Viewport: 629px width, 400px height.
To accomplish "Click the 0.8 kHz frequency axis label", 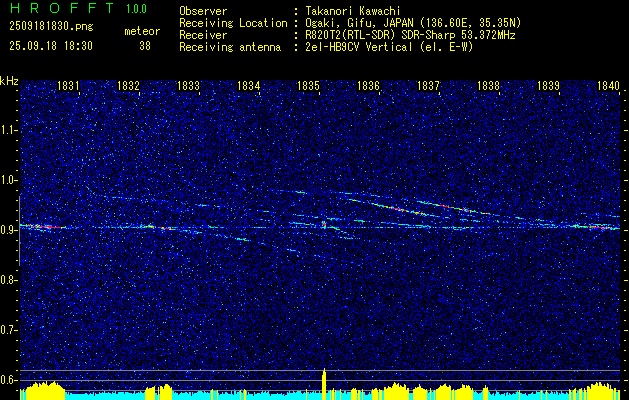I will pos(8,280).
